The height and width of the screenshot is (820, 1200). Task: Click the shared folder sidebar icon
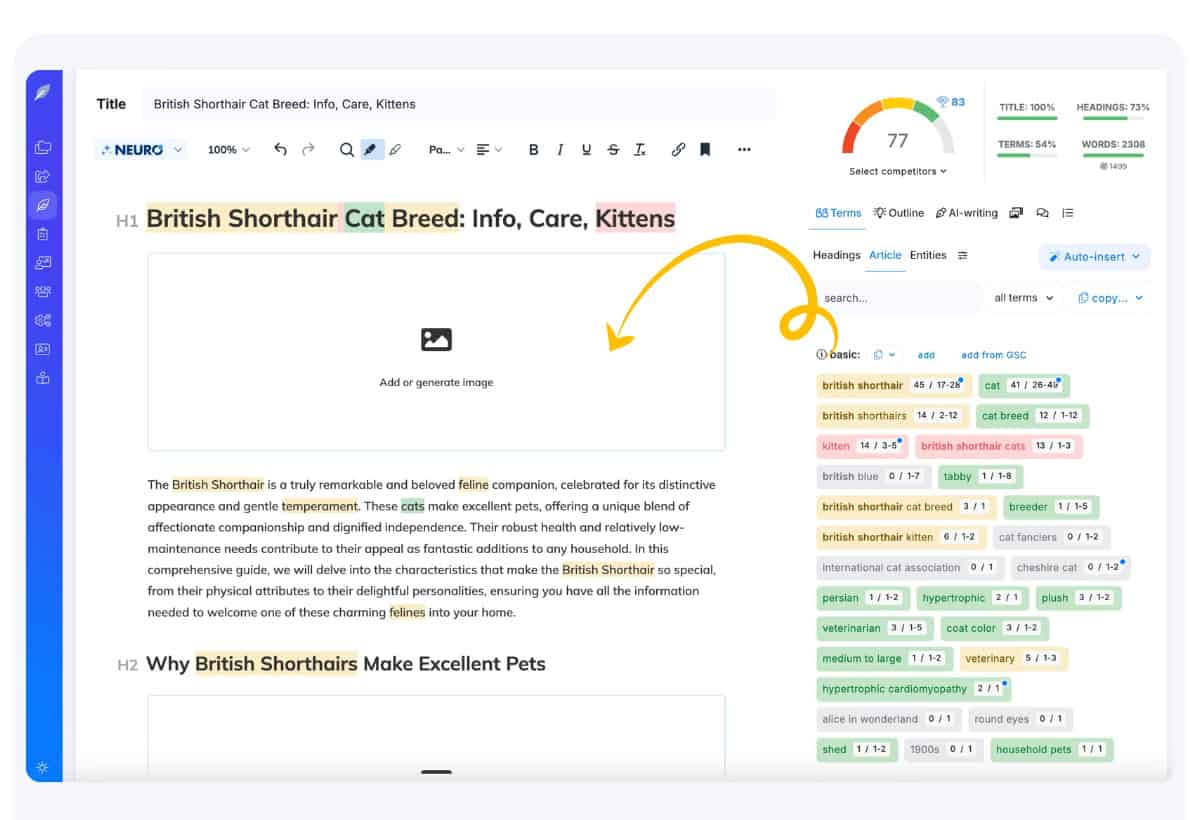[x=42, y=176]
